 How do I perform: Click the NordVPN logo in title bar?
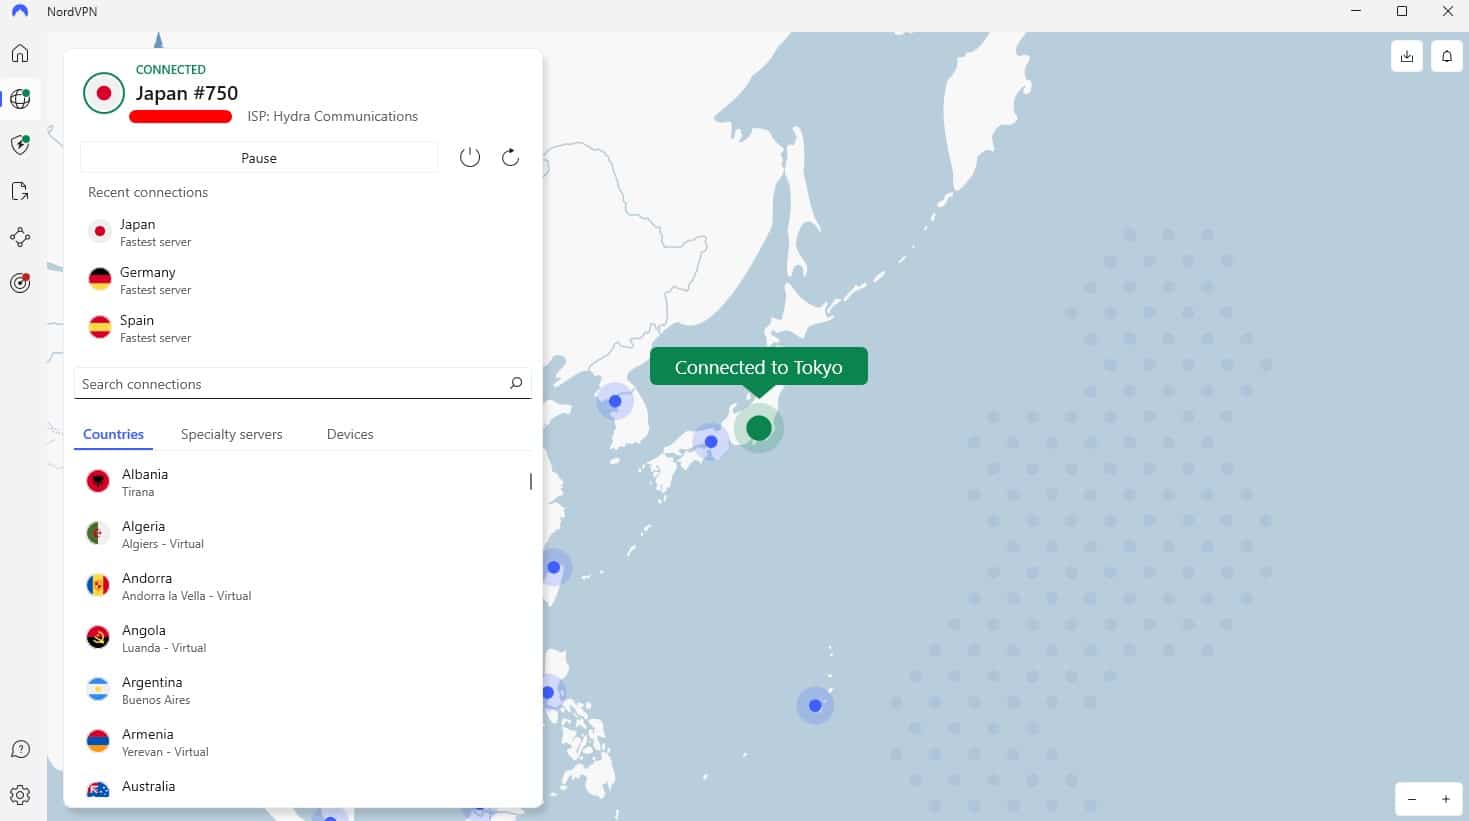click(x=20, y=12)
